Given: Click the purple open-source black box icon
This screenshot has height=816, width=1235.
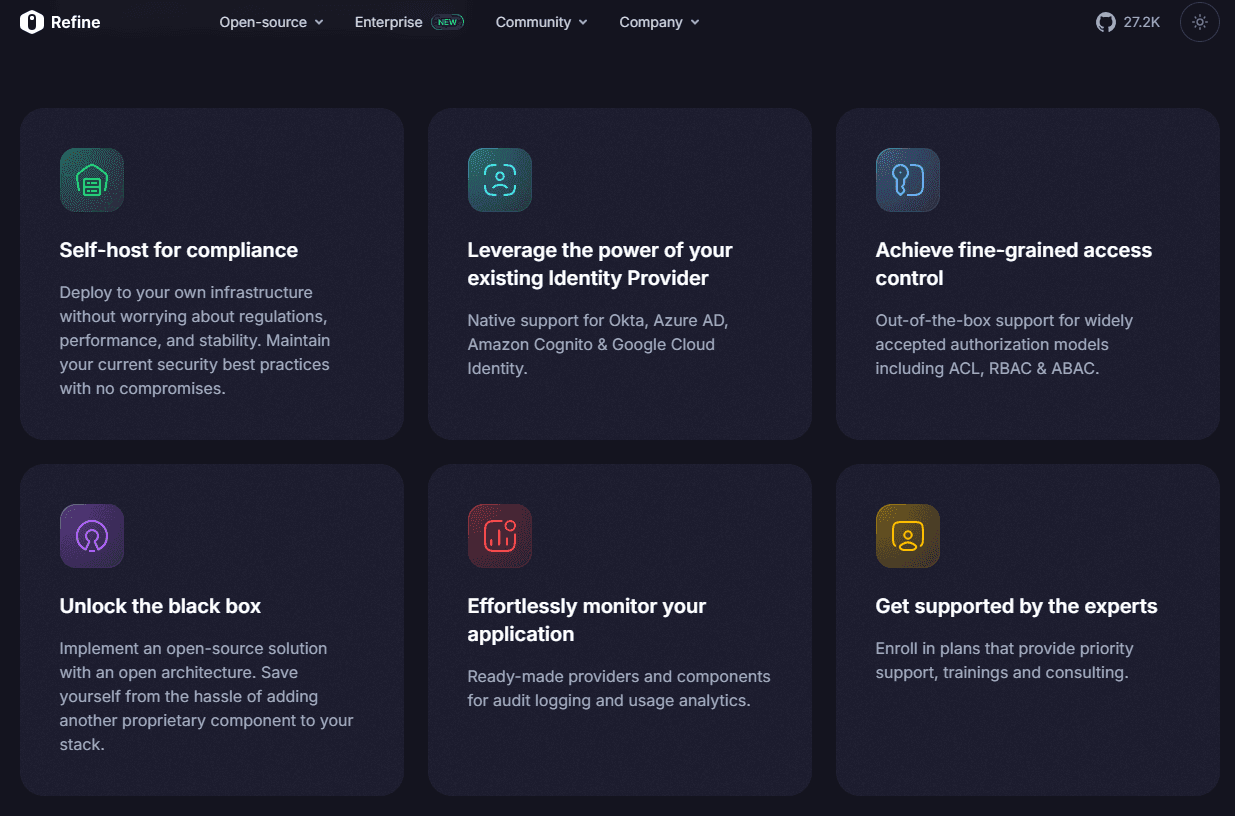Looking at the screenshot, I should [92, 536].
